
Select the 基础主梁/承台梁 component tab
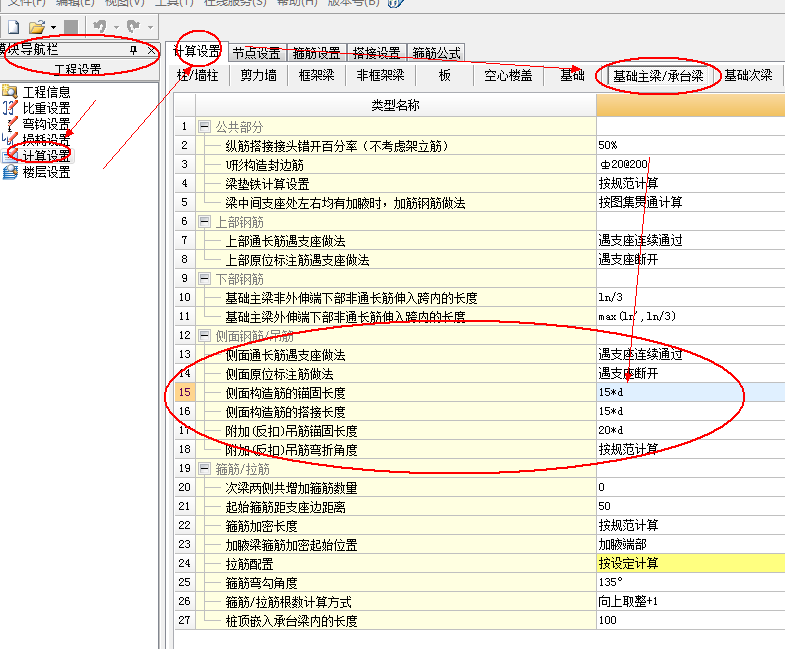658,76
